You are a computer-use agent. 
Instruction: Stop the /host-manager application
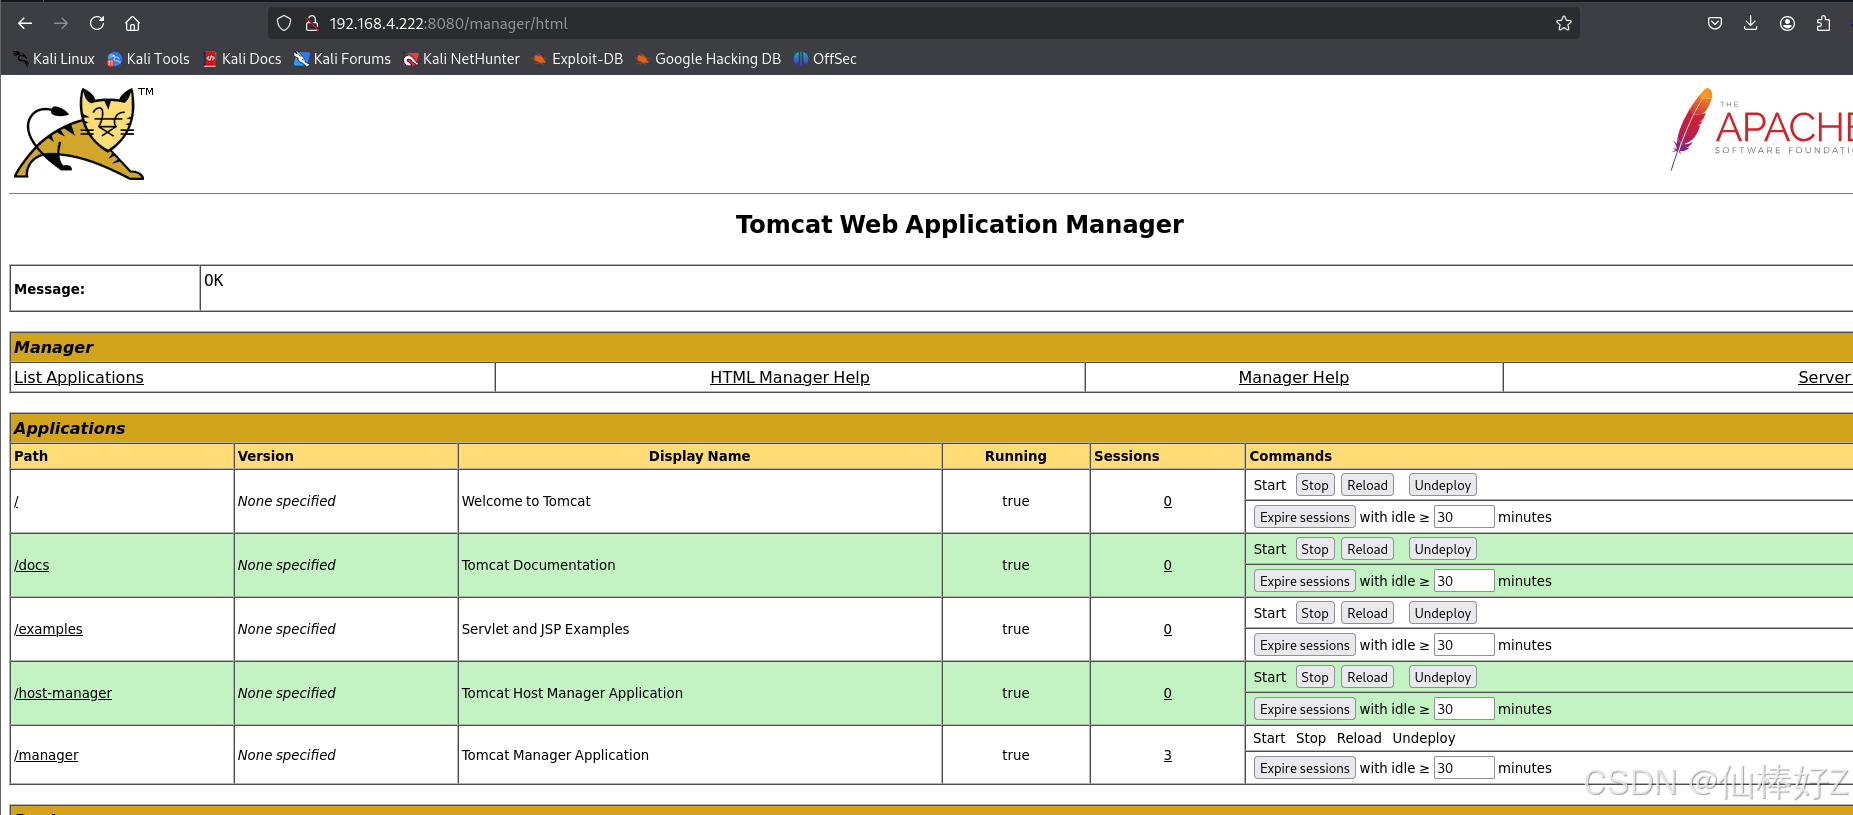click(1315, 677)
